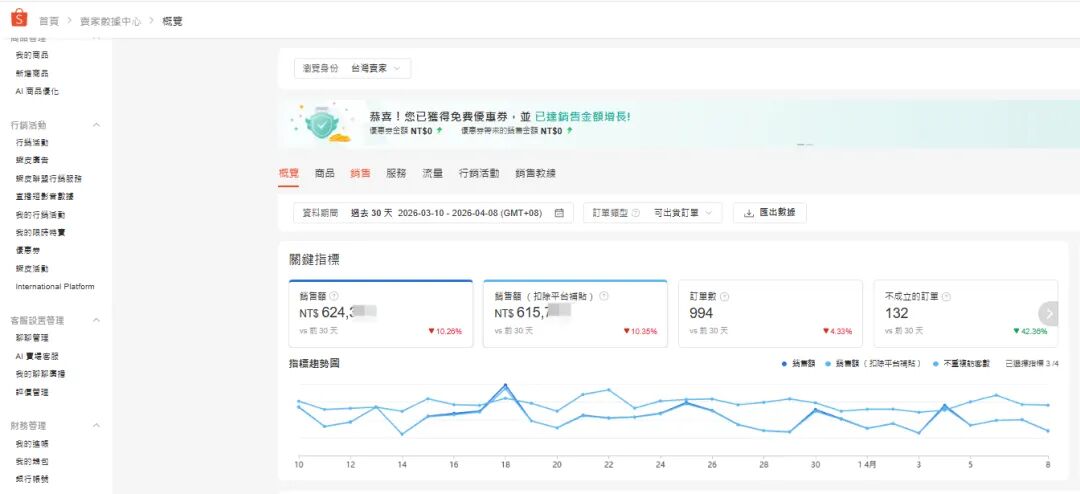Collapse the 財務管理 sidebar section

click(96, 426)
